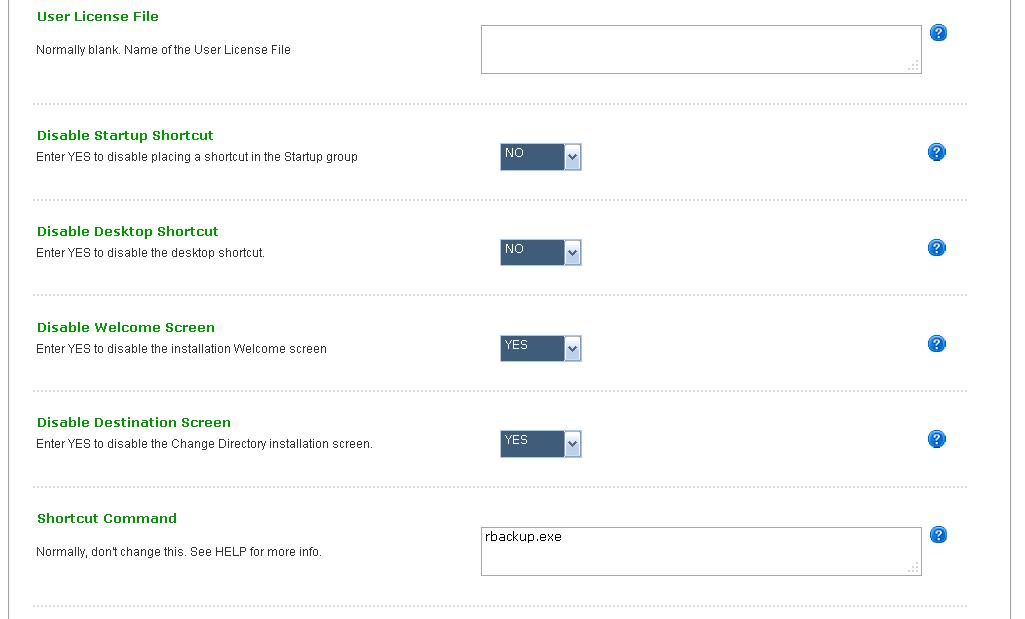The height and width of the screenshot is (619, 1025).
Task: View help for Disable Welcome Screen
Action: click(937, 344)
